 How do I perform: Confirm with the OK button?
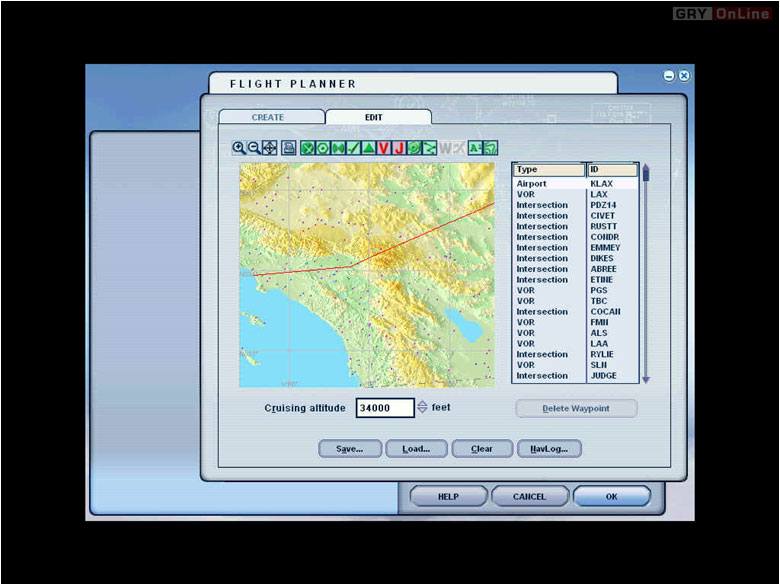click(612, 496)
